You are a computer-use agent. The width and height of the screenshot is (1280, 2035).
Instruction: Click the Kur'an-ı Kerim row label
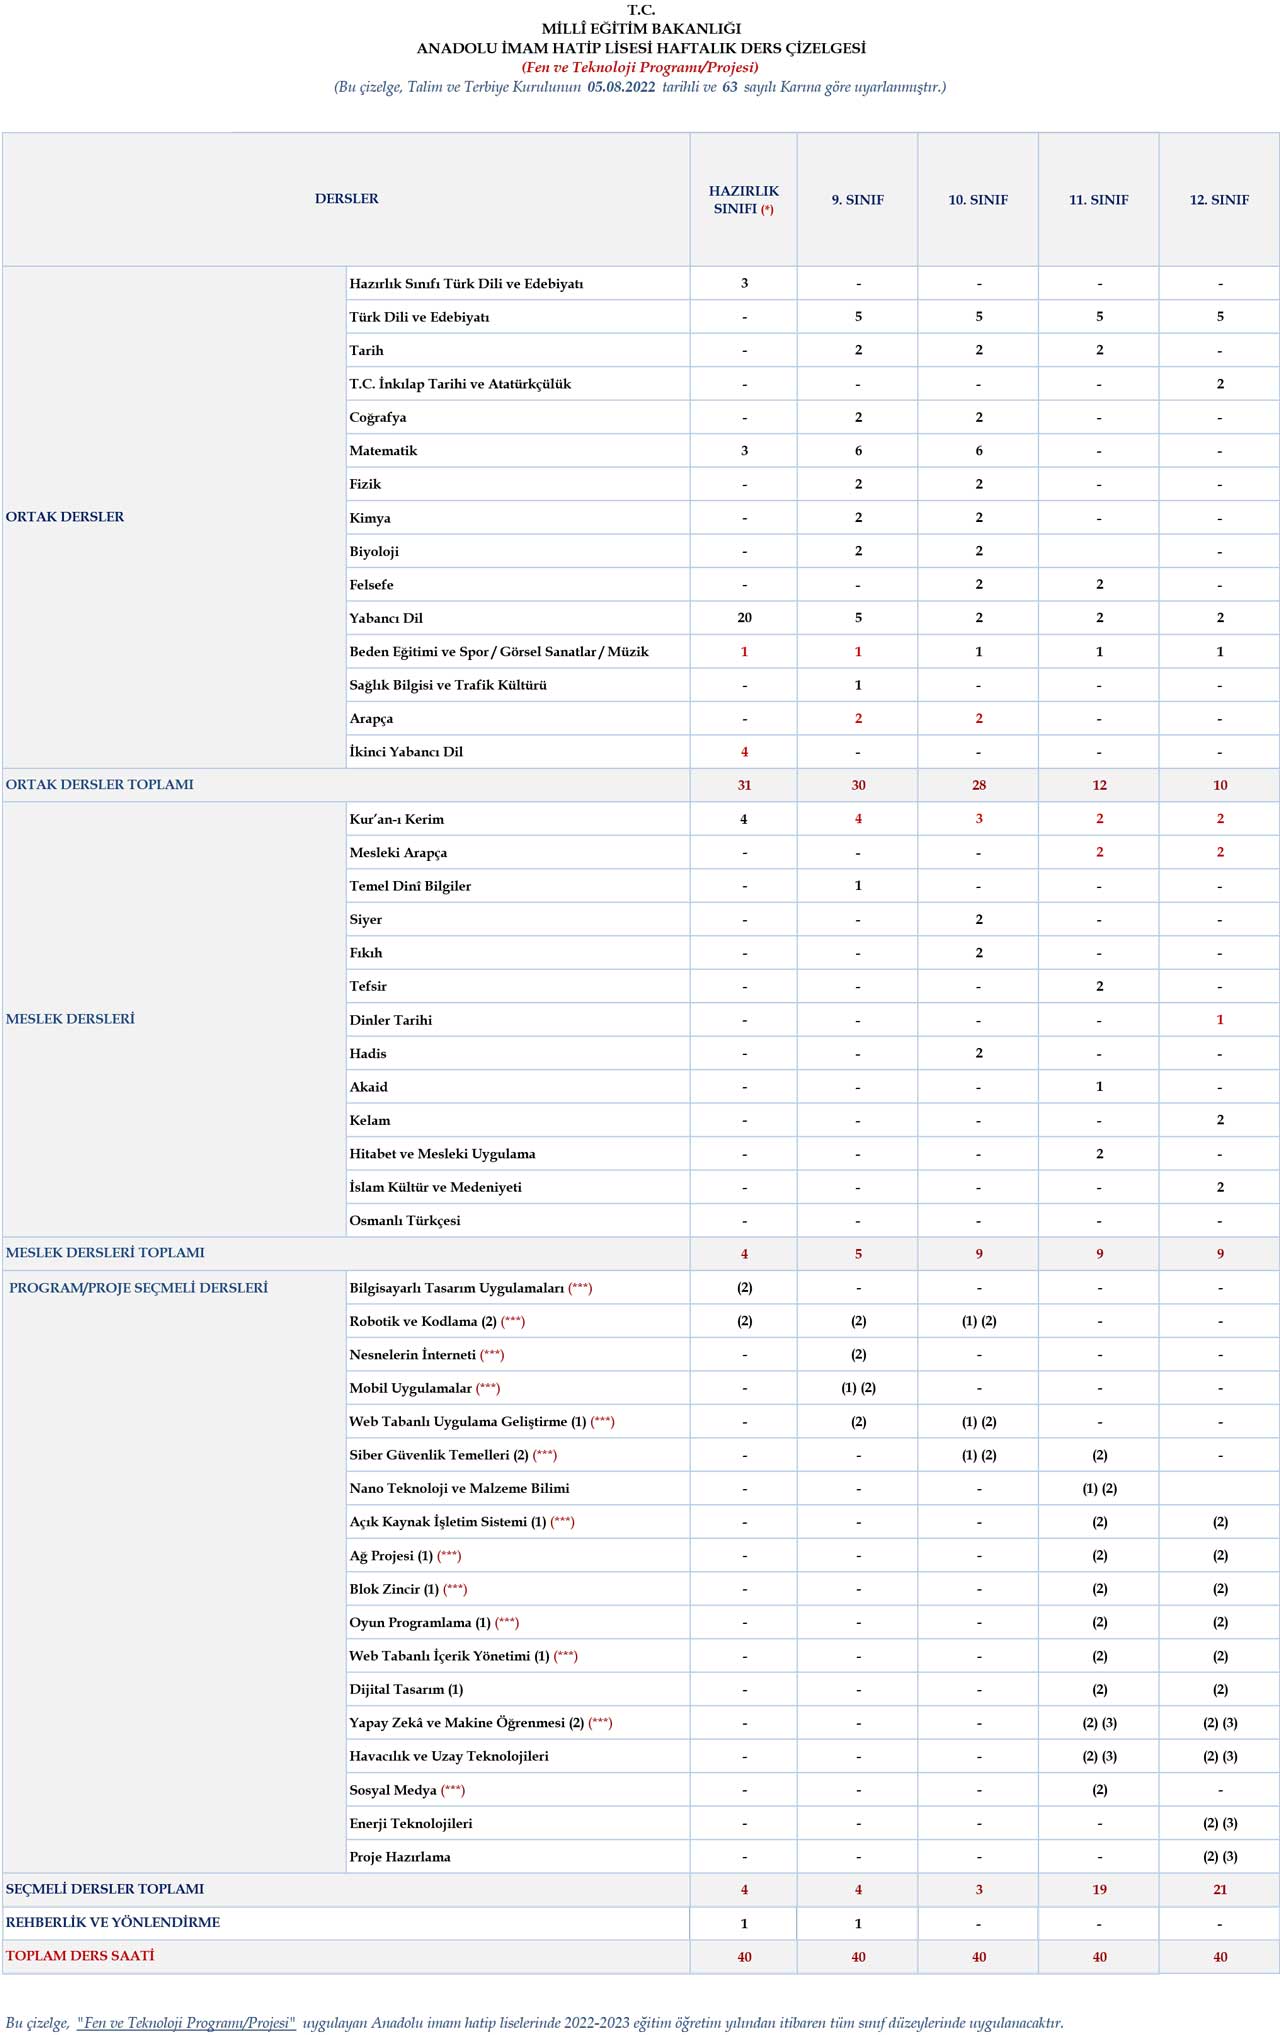coord(396,819)
